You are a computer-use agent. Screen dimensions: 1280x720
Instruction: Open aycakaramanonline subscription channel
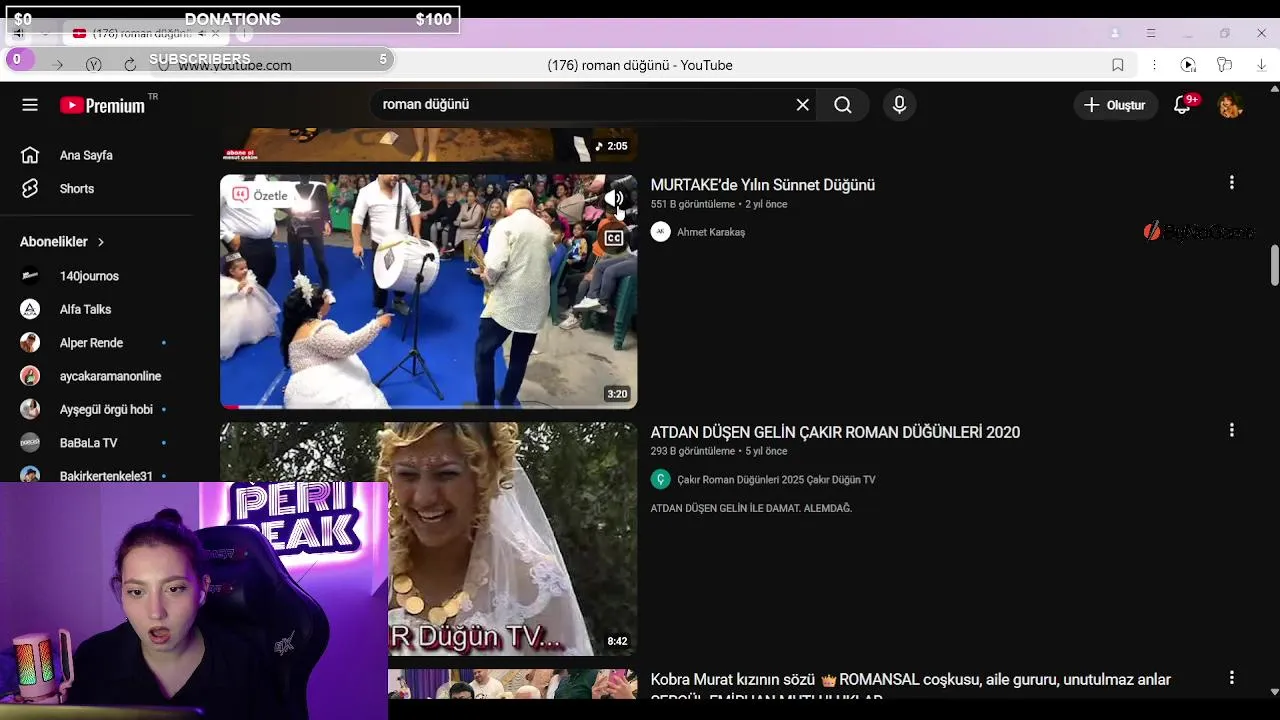(110, 376)
